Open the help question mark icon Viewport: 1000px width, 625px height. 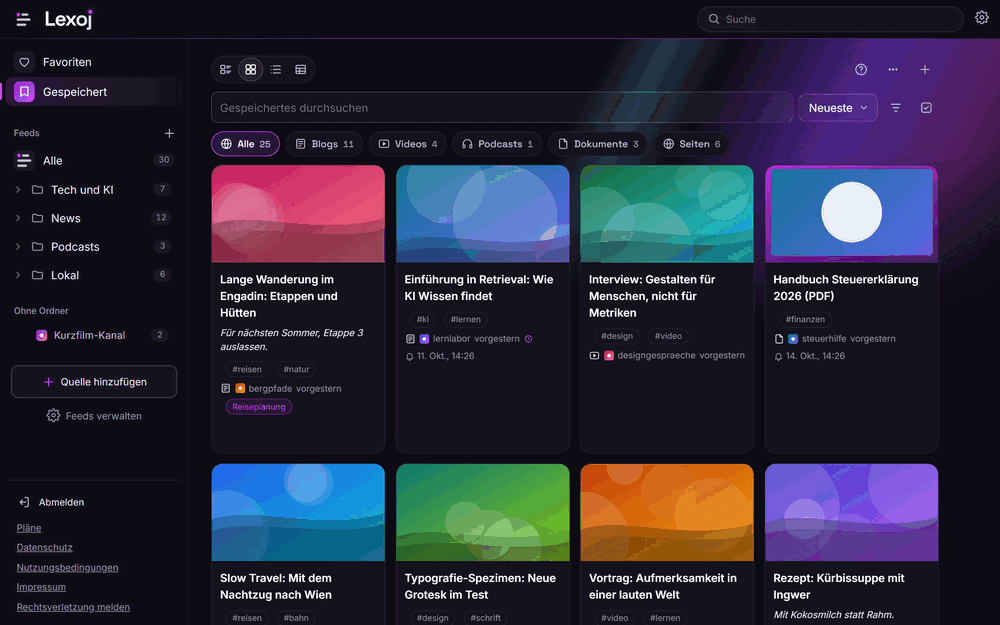click(861, 70)
